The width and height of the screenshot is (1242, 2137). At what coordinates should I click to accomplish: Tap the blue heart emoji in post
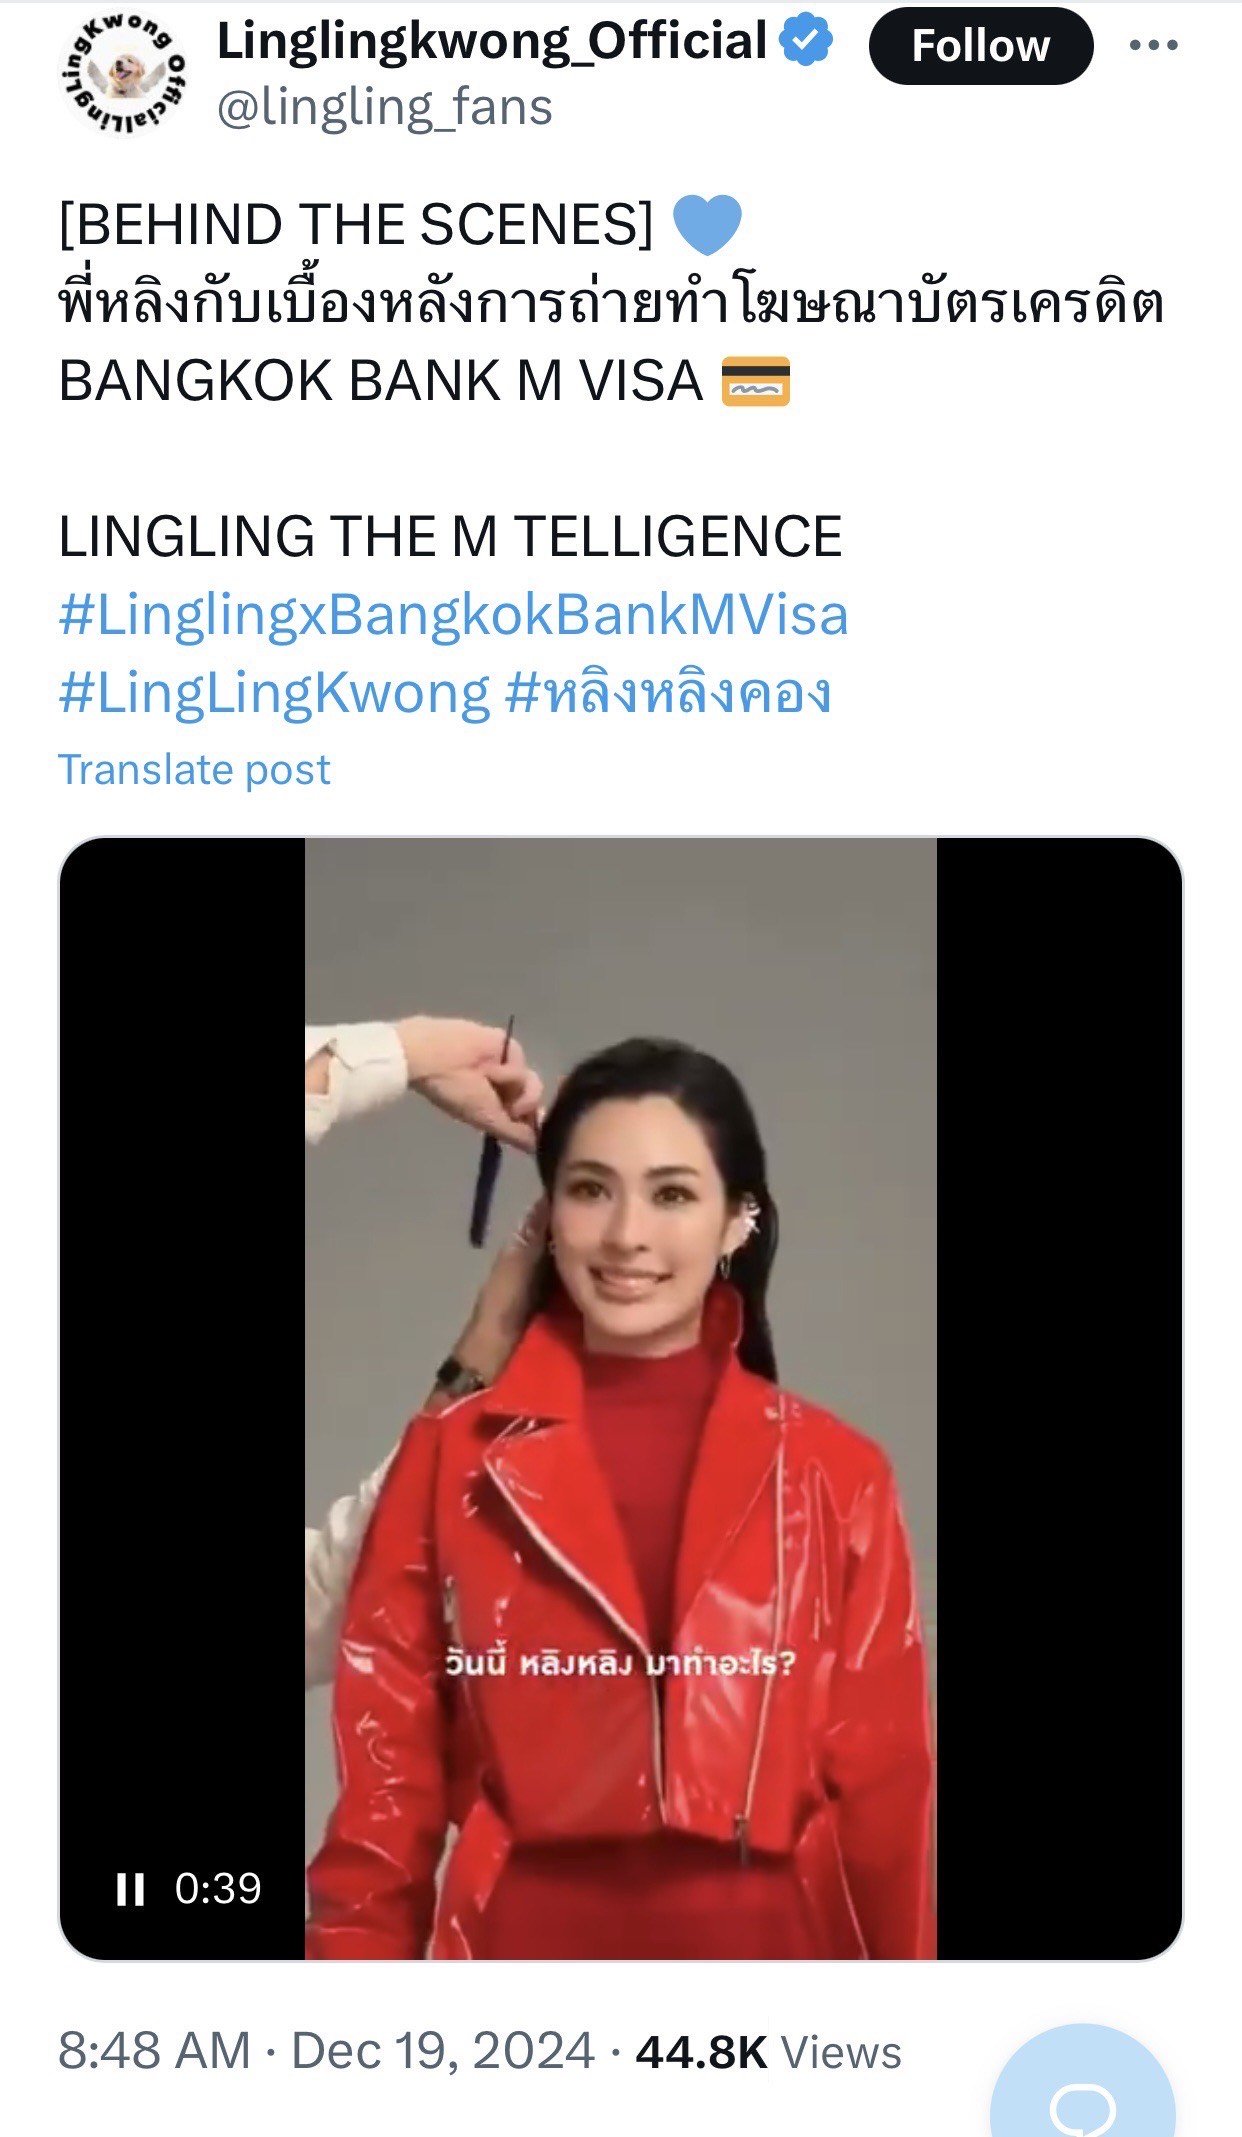point(707,224)
